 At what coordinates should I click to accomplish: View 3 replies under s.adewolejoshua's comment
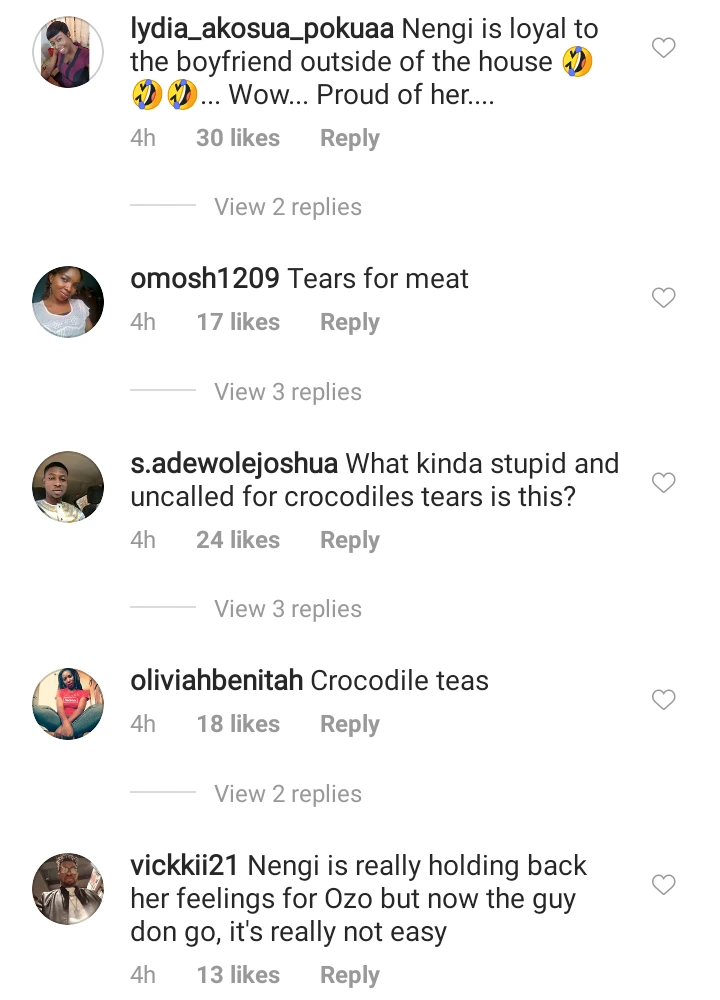[x=288, y=609]
